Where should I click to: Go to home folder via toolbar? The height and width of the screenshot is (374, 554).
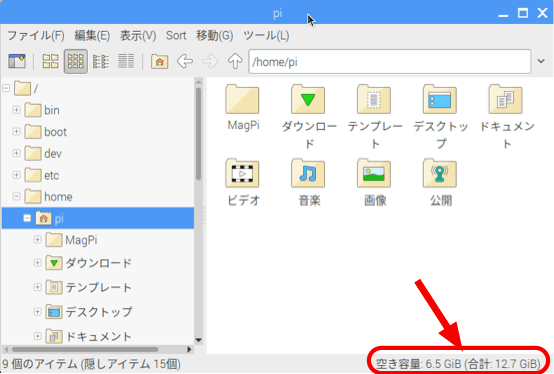pos(159,61)
